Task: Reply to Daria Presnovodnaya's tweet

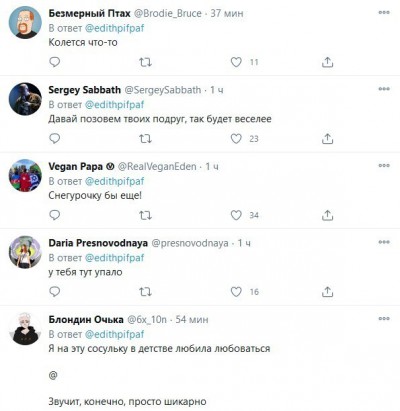Action: click(x=55, y=292)
